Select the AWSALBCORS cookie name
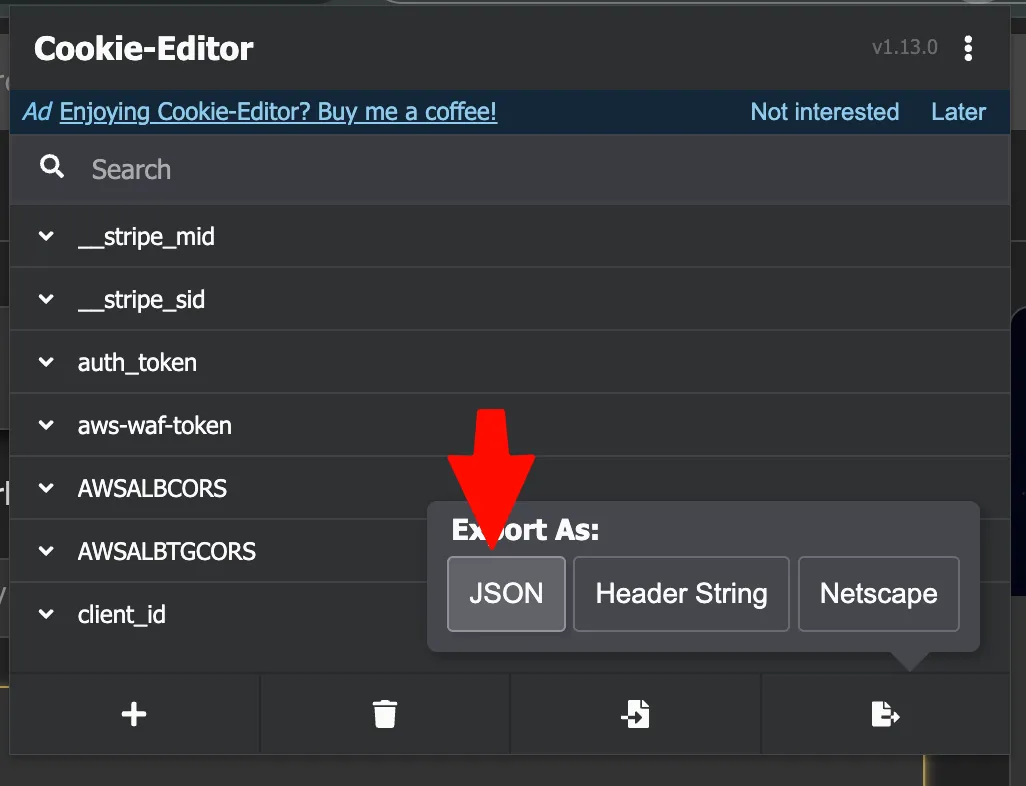 (x=152, y=488)
